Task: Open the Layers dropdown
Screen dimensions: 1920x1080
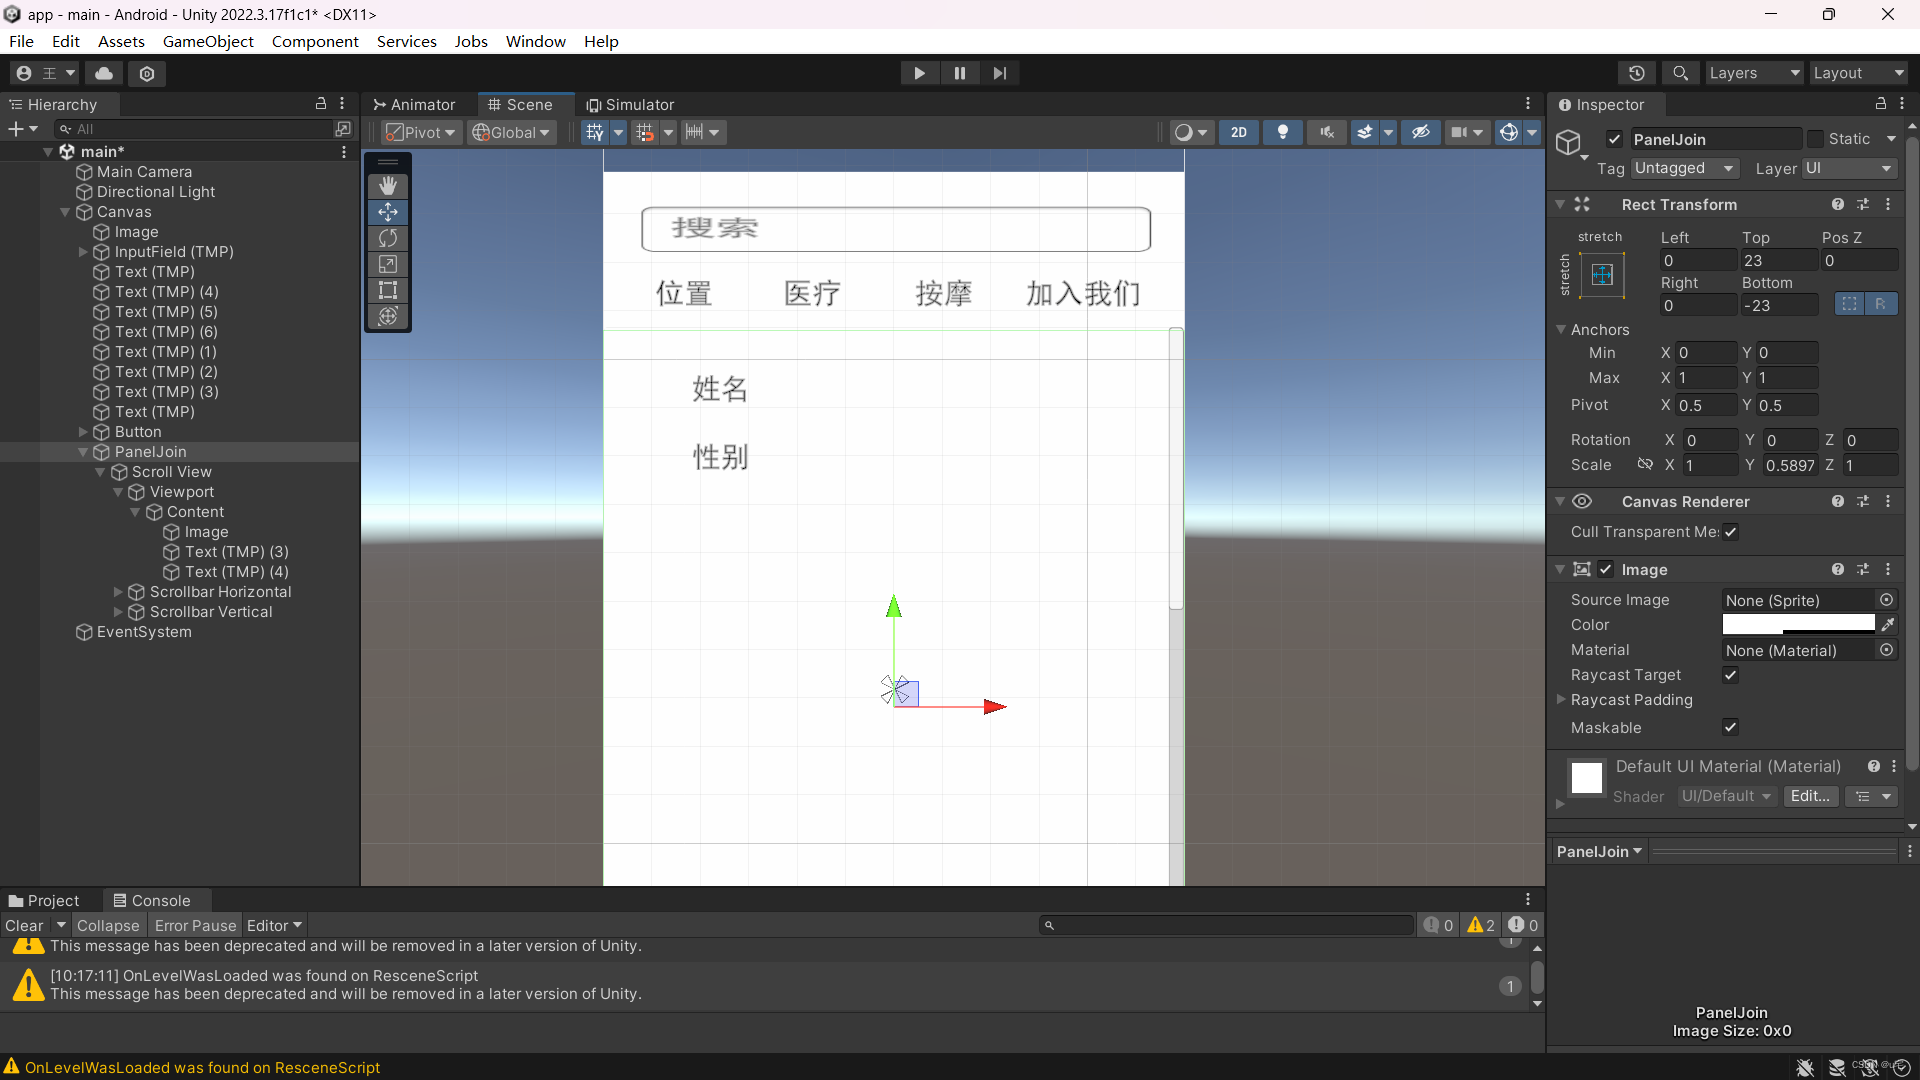Action: [x=1754, y=73]
